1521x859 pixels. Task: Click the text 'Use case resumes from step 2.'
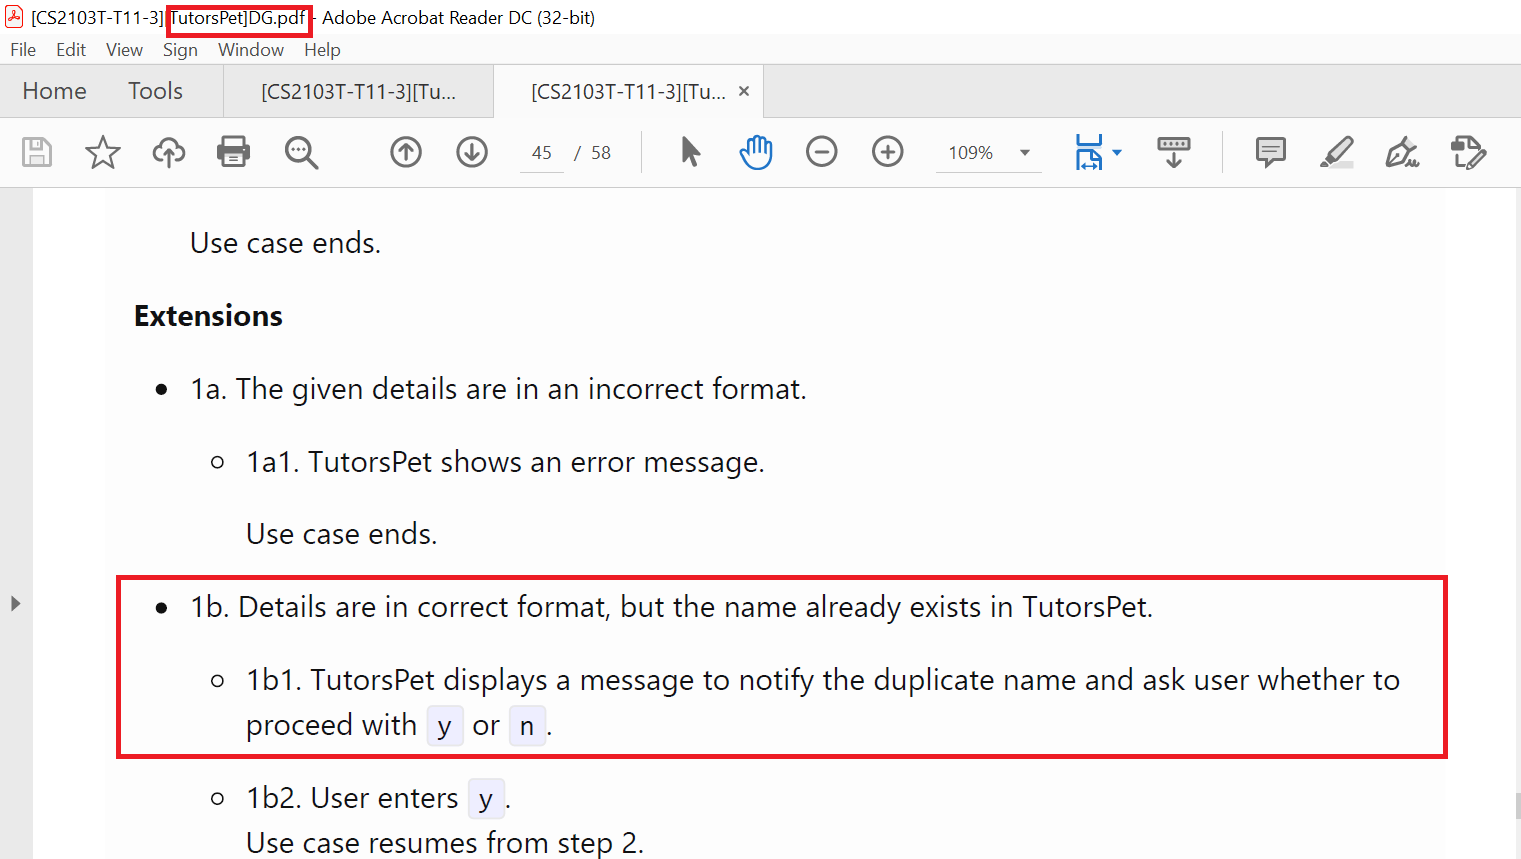[x=445, y=843]
